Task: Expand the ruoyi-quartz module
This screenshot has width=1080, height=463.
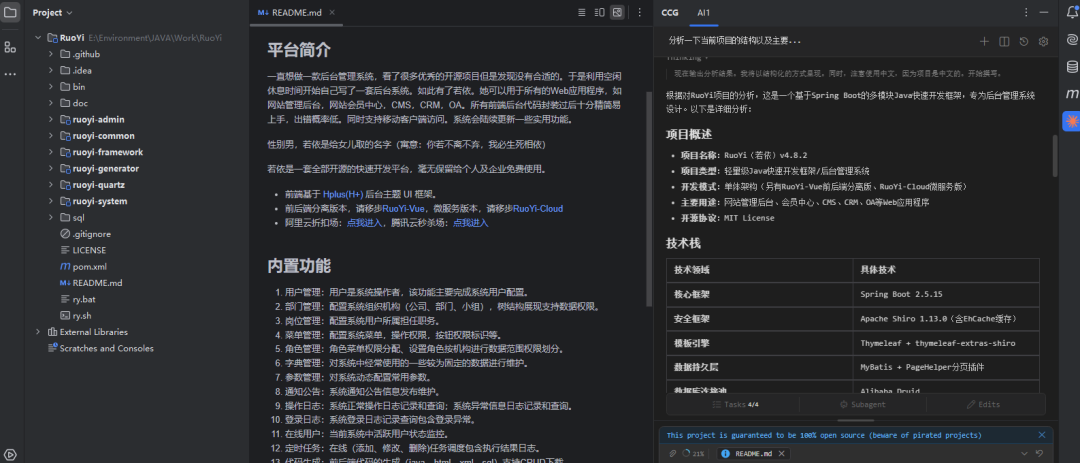Action: (x=51, y=185)
